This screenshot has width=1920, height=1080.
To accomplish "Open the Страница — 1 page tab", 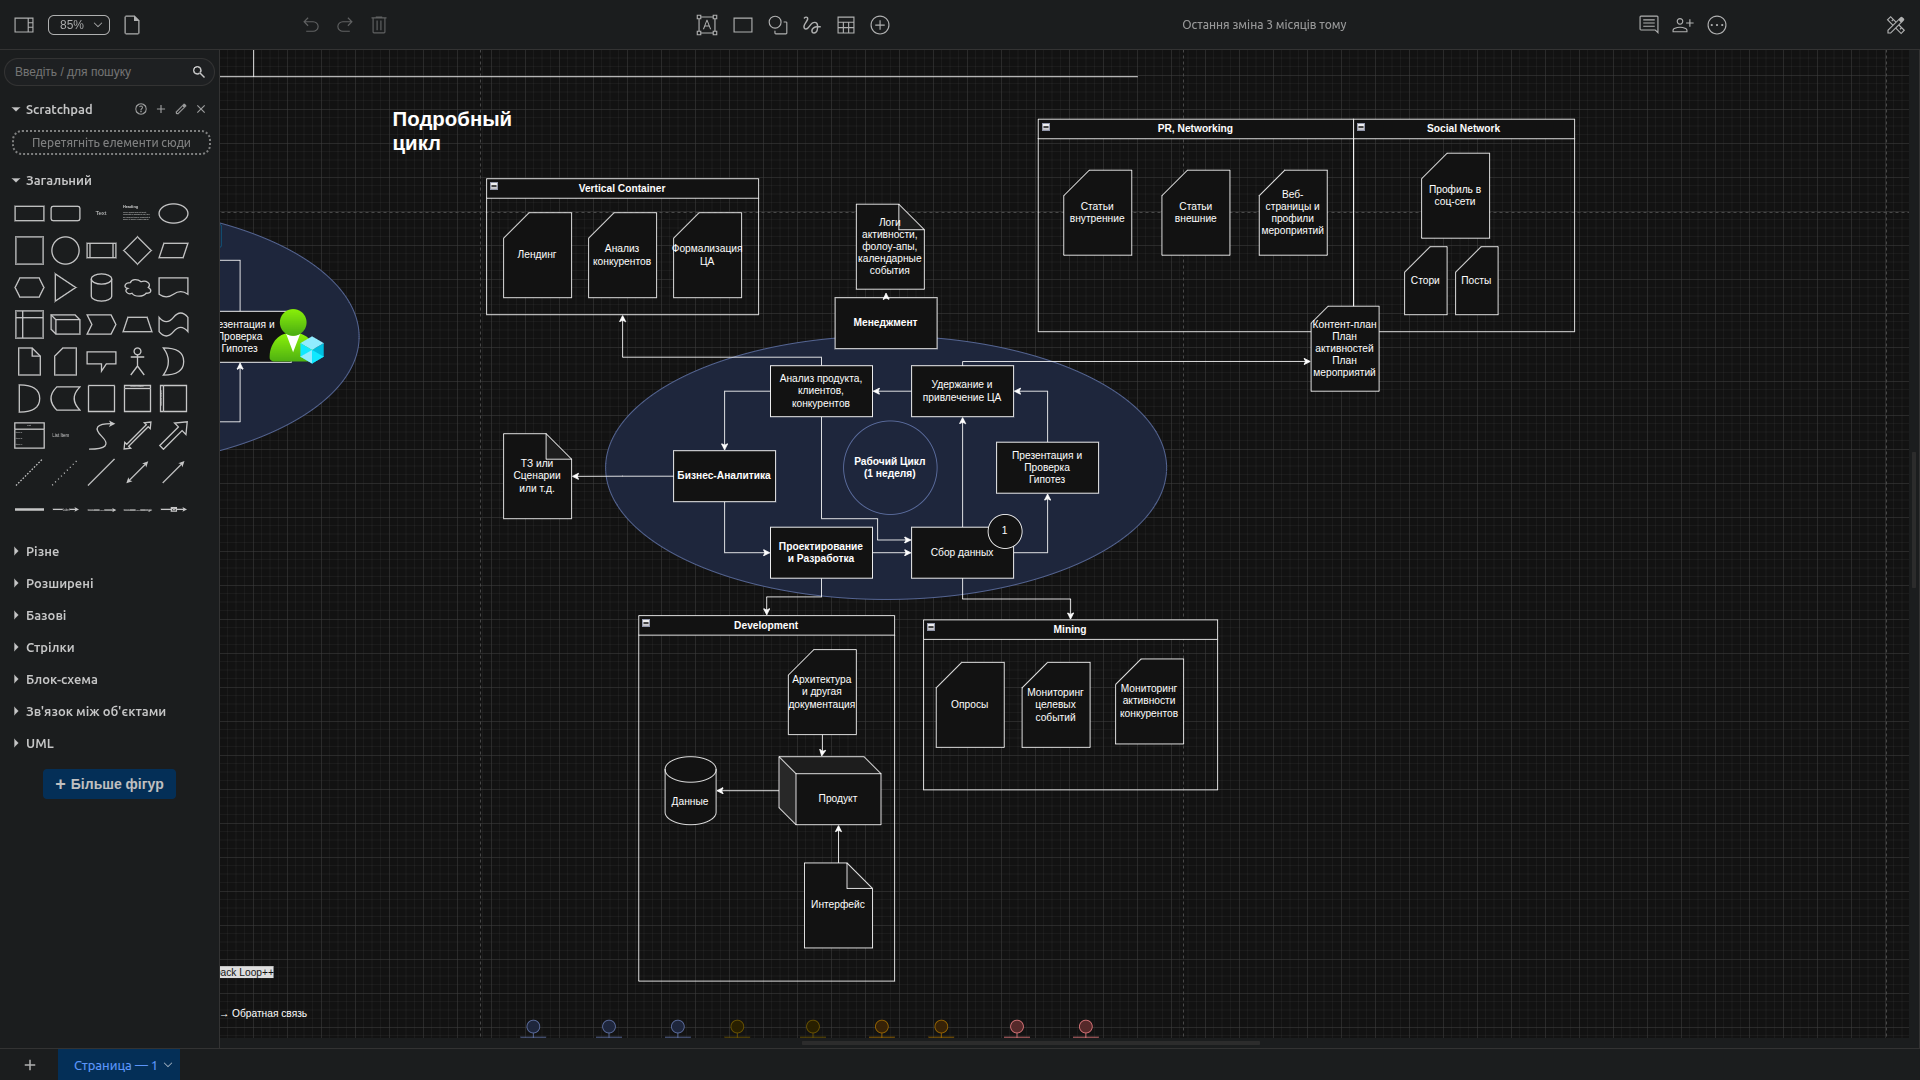I will [x=115, y=1065].
